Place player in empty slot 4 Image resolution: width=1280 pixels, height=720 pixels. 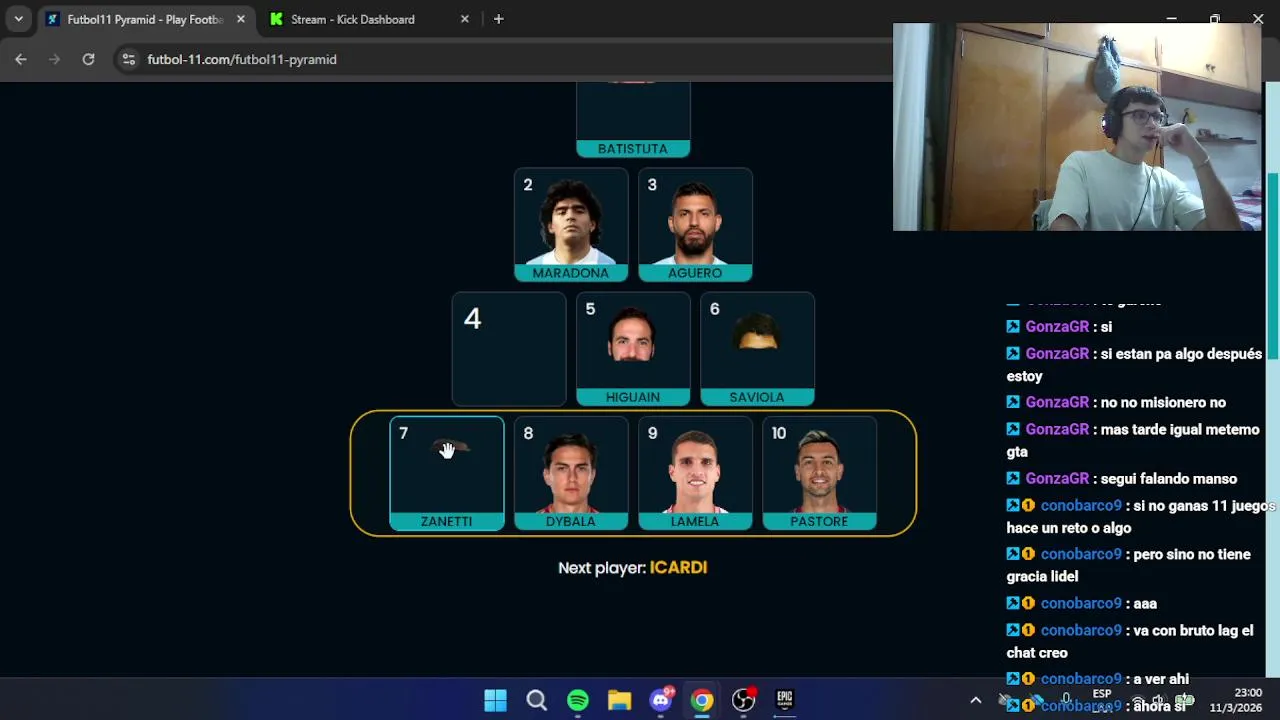coord(509,349)
